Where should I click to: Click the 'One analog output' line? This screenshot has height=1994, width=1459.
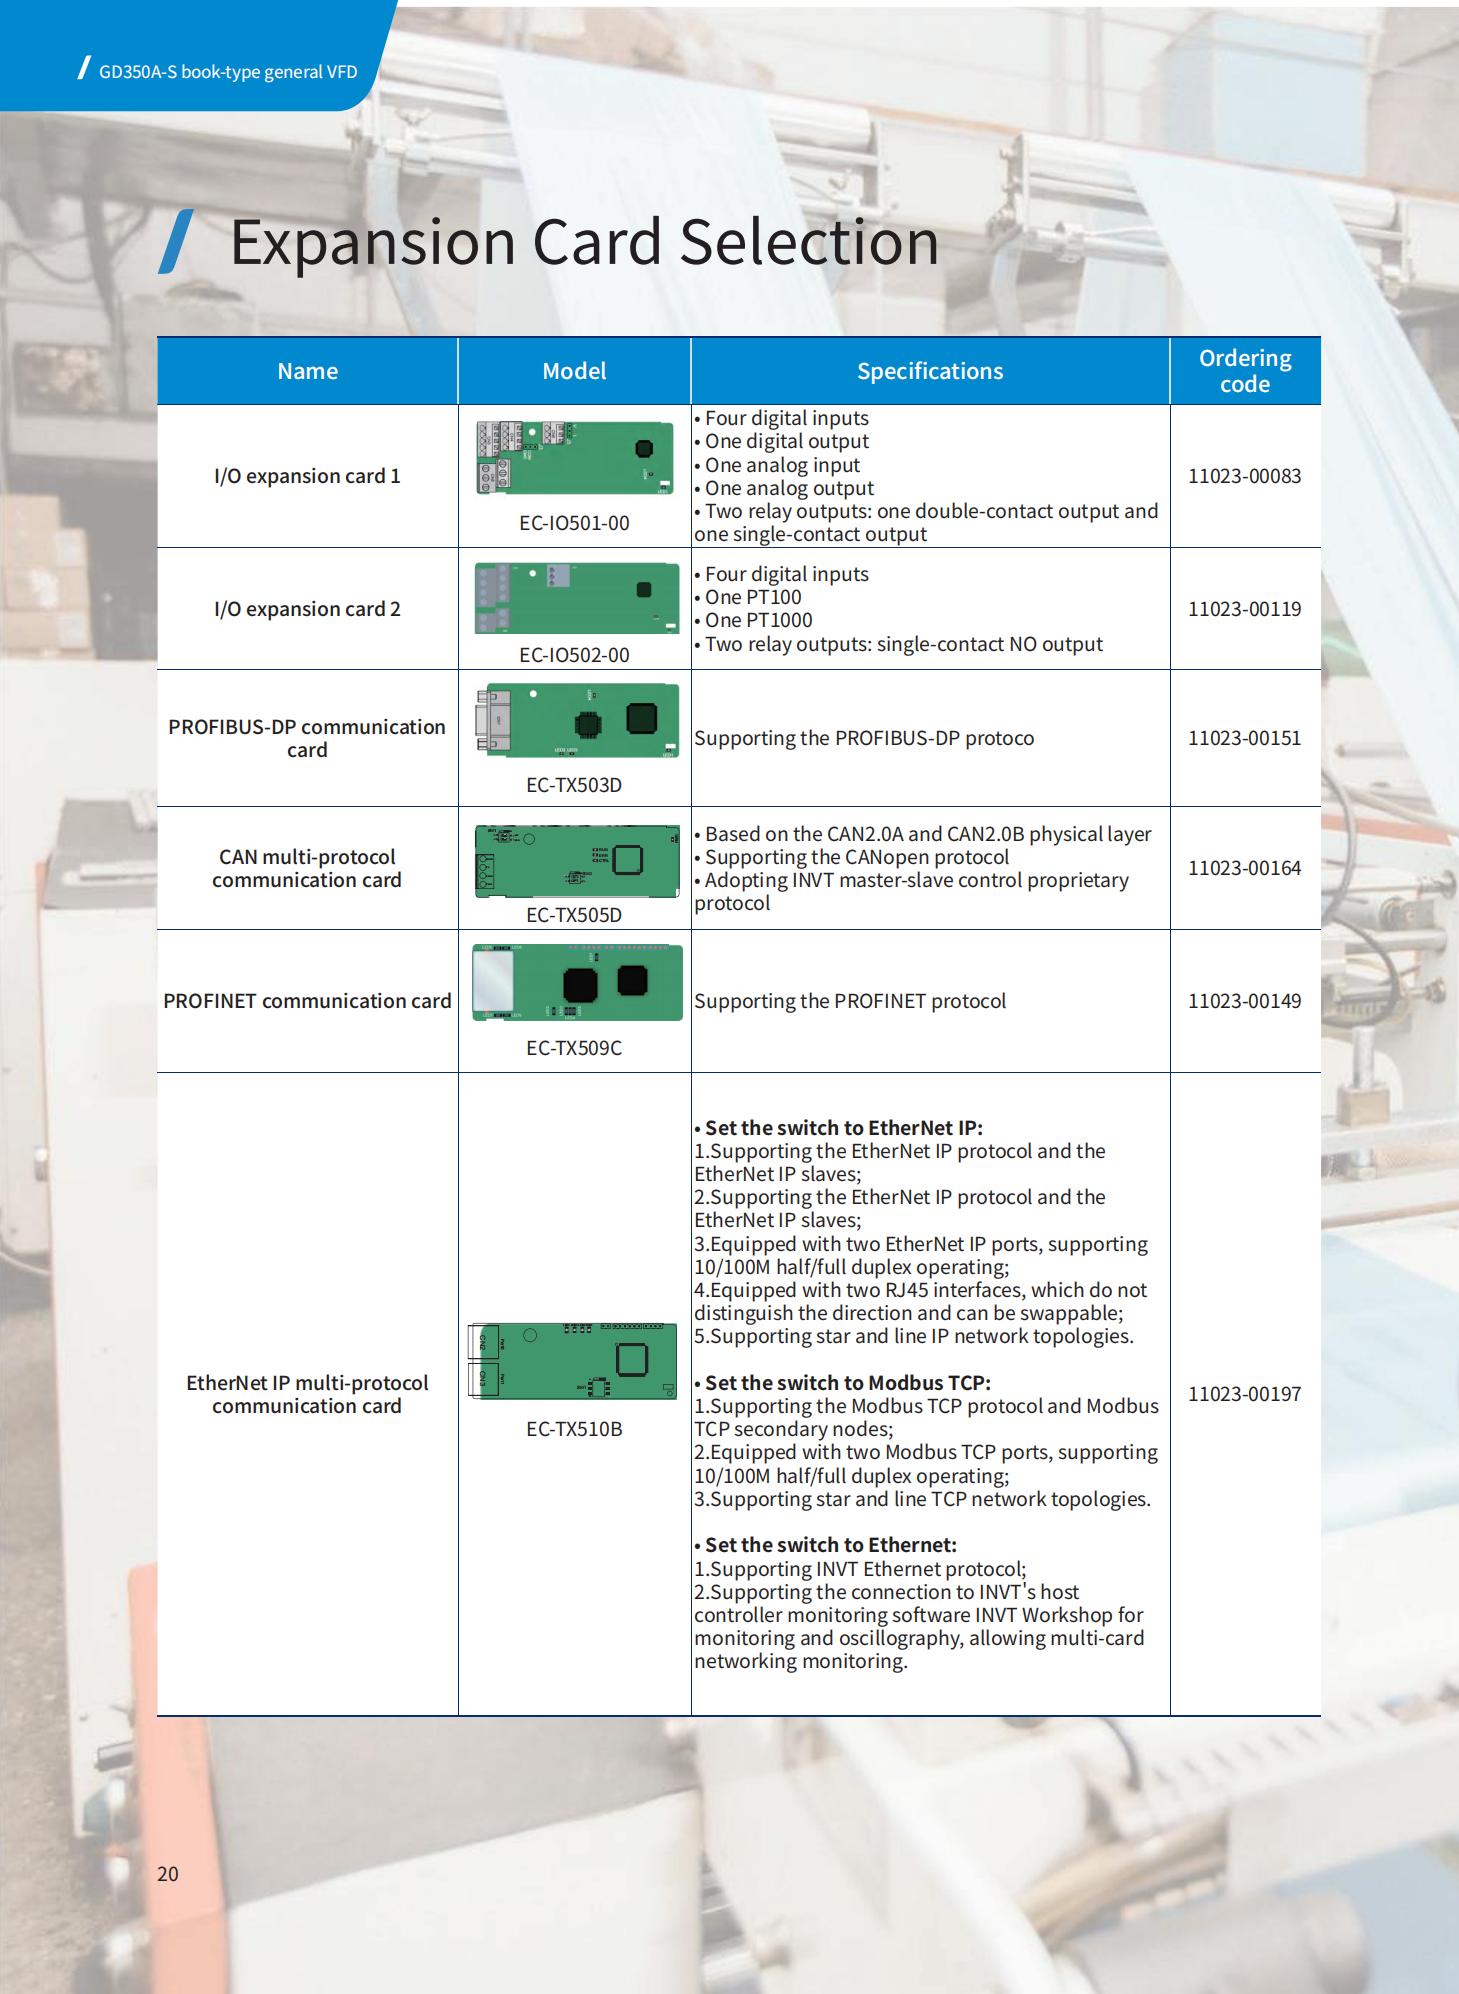point(784,488)
